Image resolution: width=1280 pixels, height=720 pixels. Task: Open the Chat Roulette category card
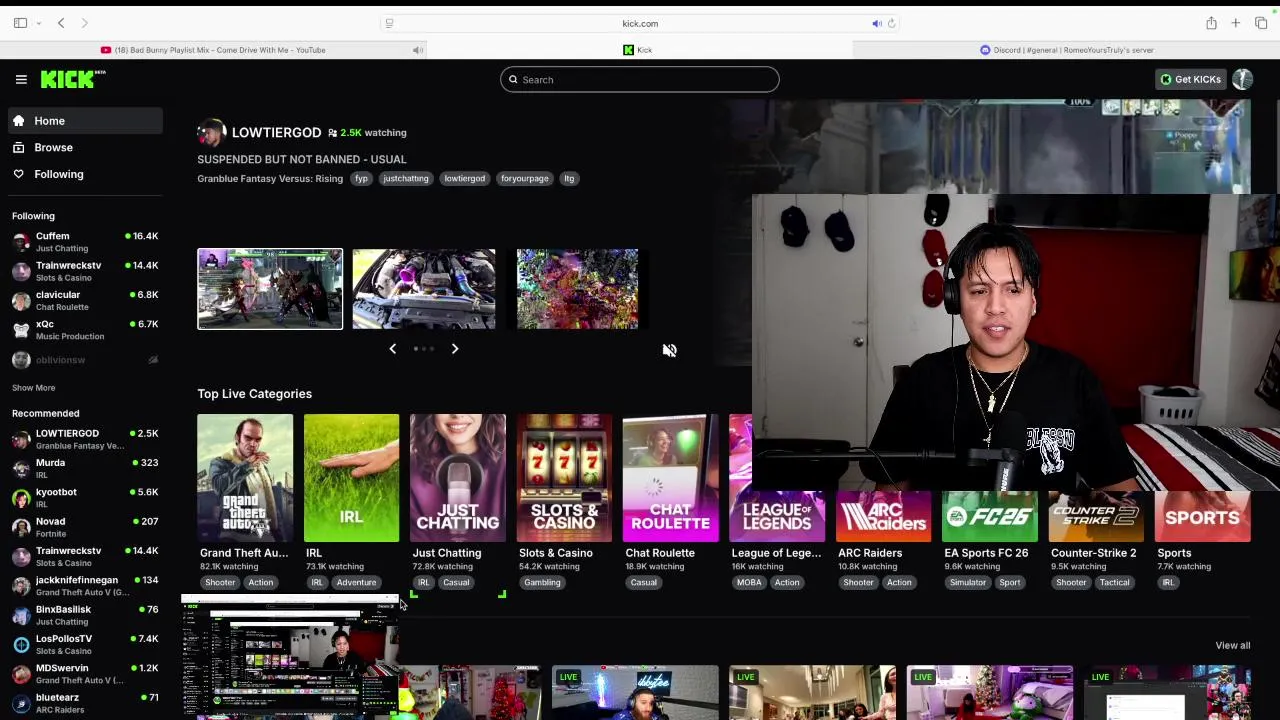[x=670, y=478]
